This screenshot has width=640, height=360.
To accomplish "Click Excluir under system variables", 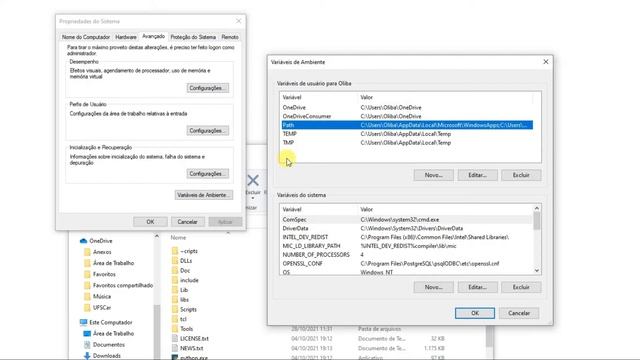I will pyautogui.click(x=521, y=287).
